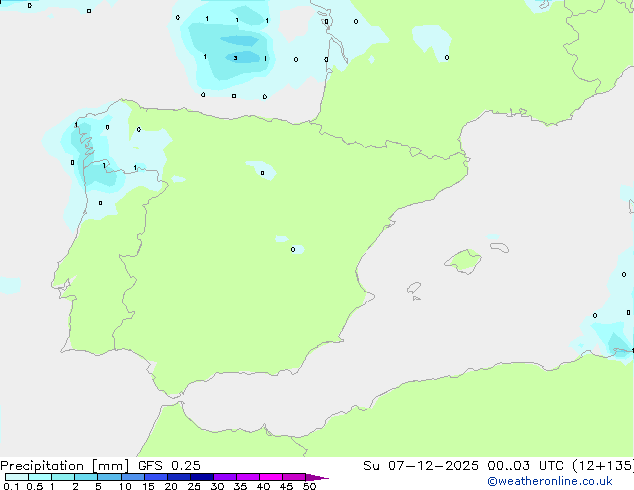Image resolution: width=634 pixels, height=490 pixels.
Task: Click the '(12+135)' forecast-hour text
Action: tap(603, 466)
